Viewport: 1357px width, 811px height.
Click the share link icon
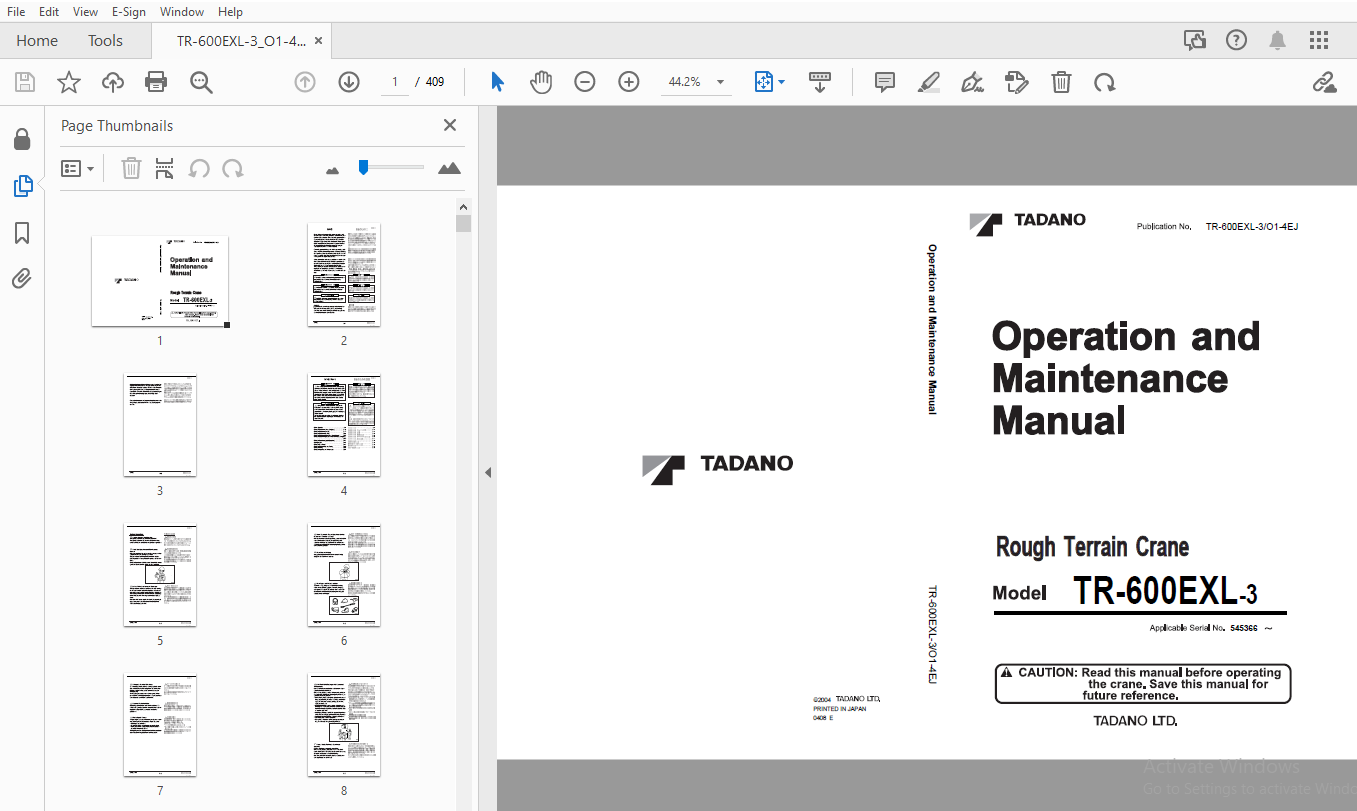1325,82
